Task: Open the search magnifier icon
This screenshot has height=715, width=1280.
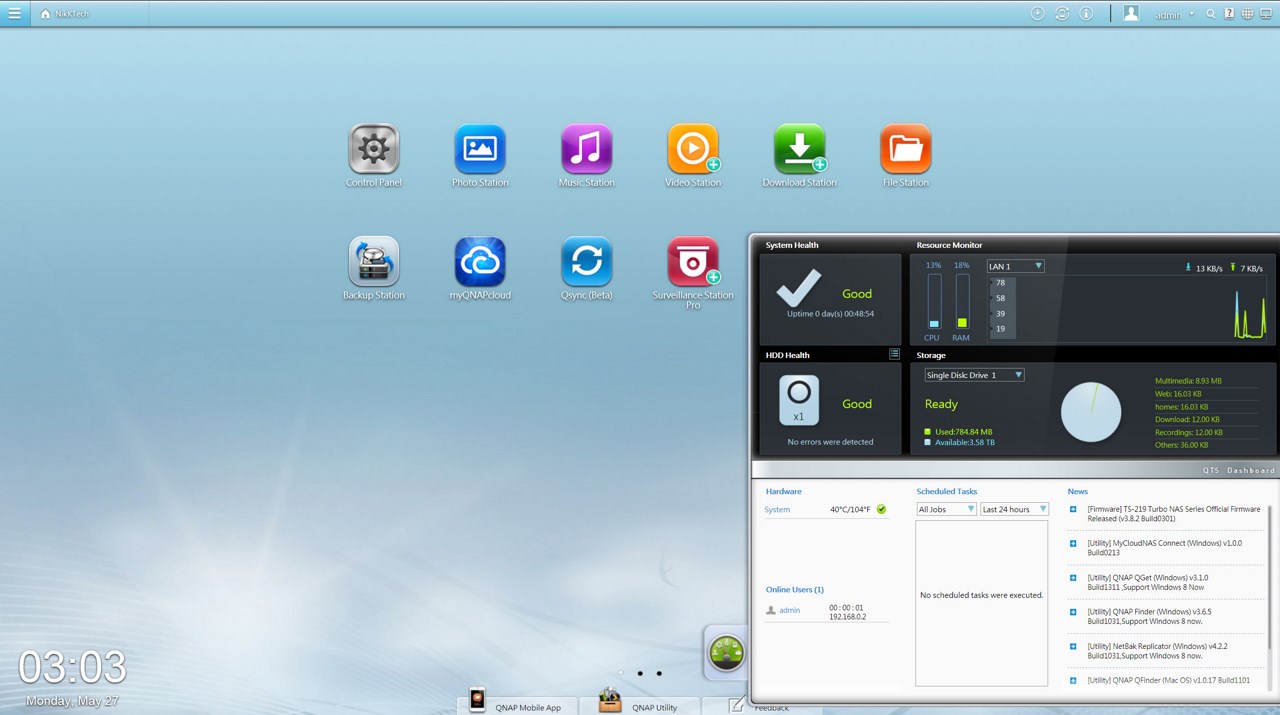Action: pyautogui.click(x=1211, y=14)
